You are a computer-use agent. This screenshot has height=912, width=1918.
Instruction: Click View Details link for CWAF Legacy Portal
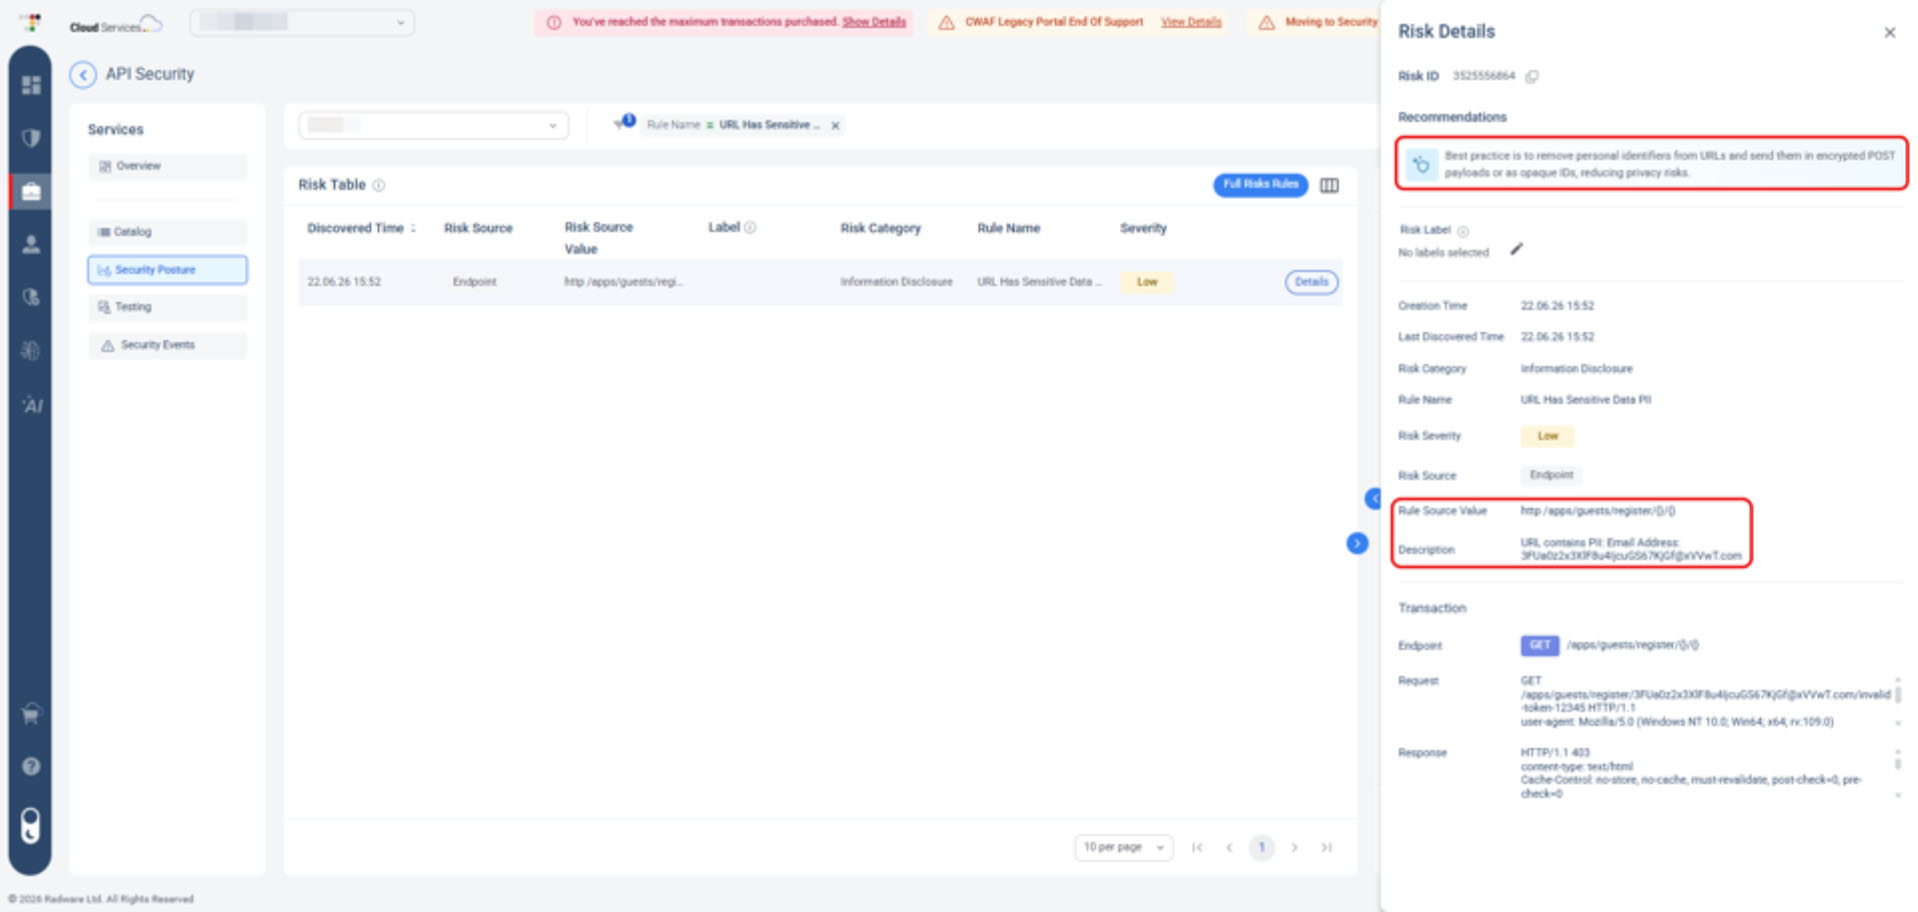[1191, 22]
